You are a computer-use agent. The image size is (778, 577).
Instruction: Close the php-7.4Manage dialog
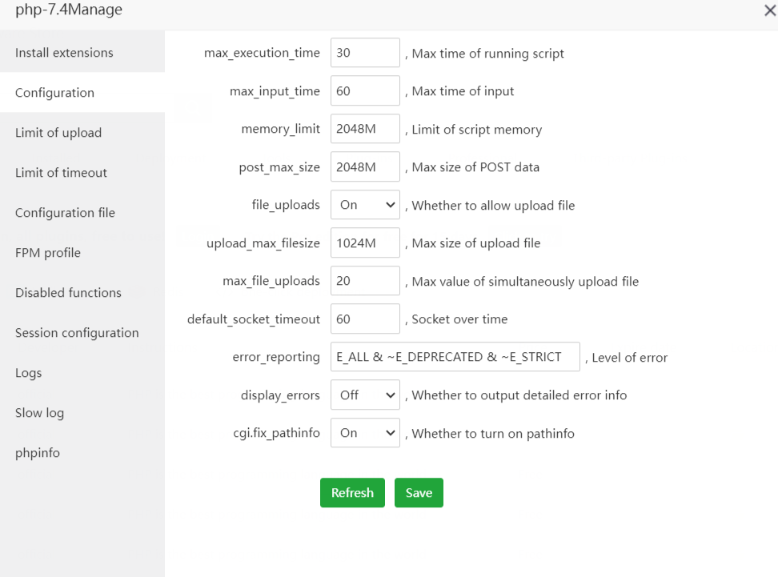[769, 10]
